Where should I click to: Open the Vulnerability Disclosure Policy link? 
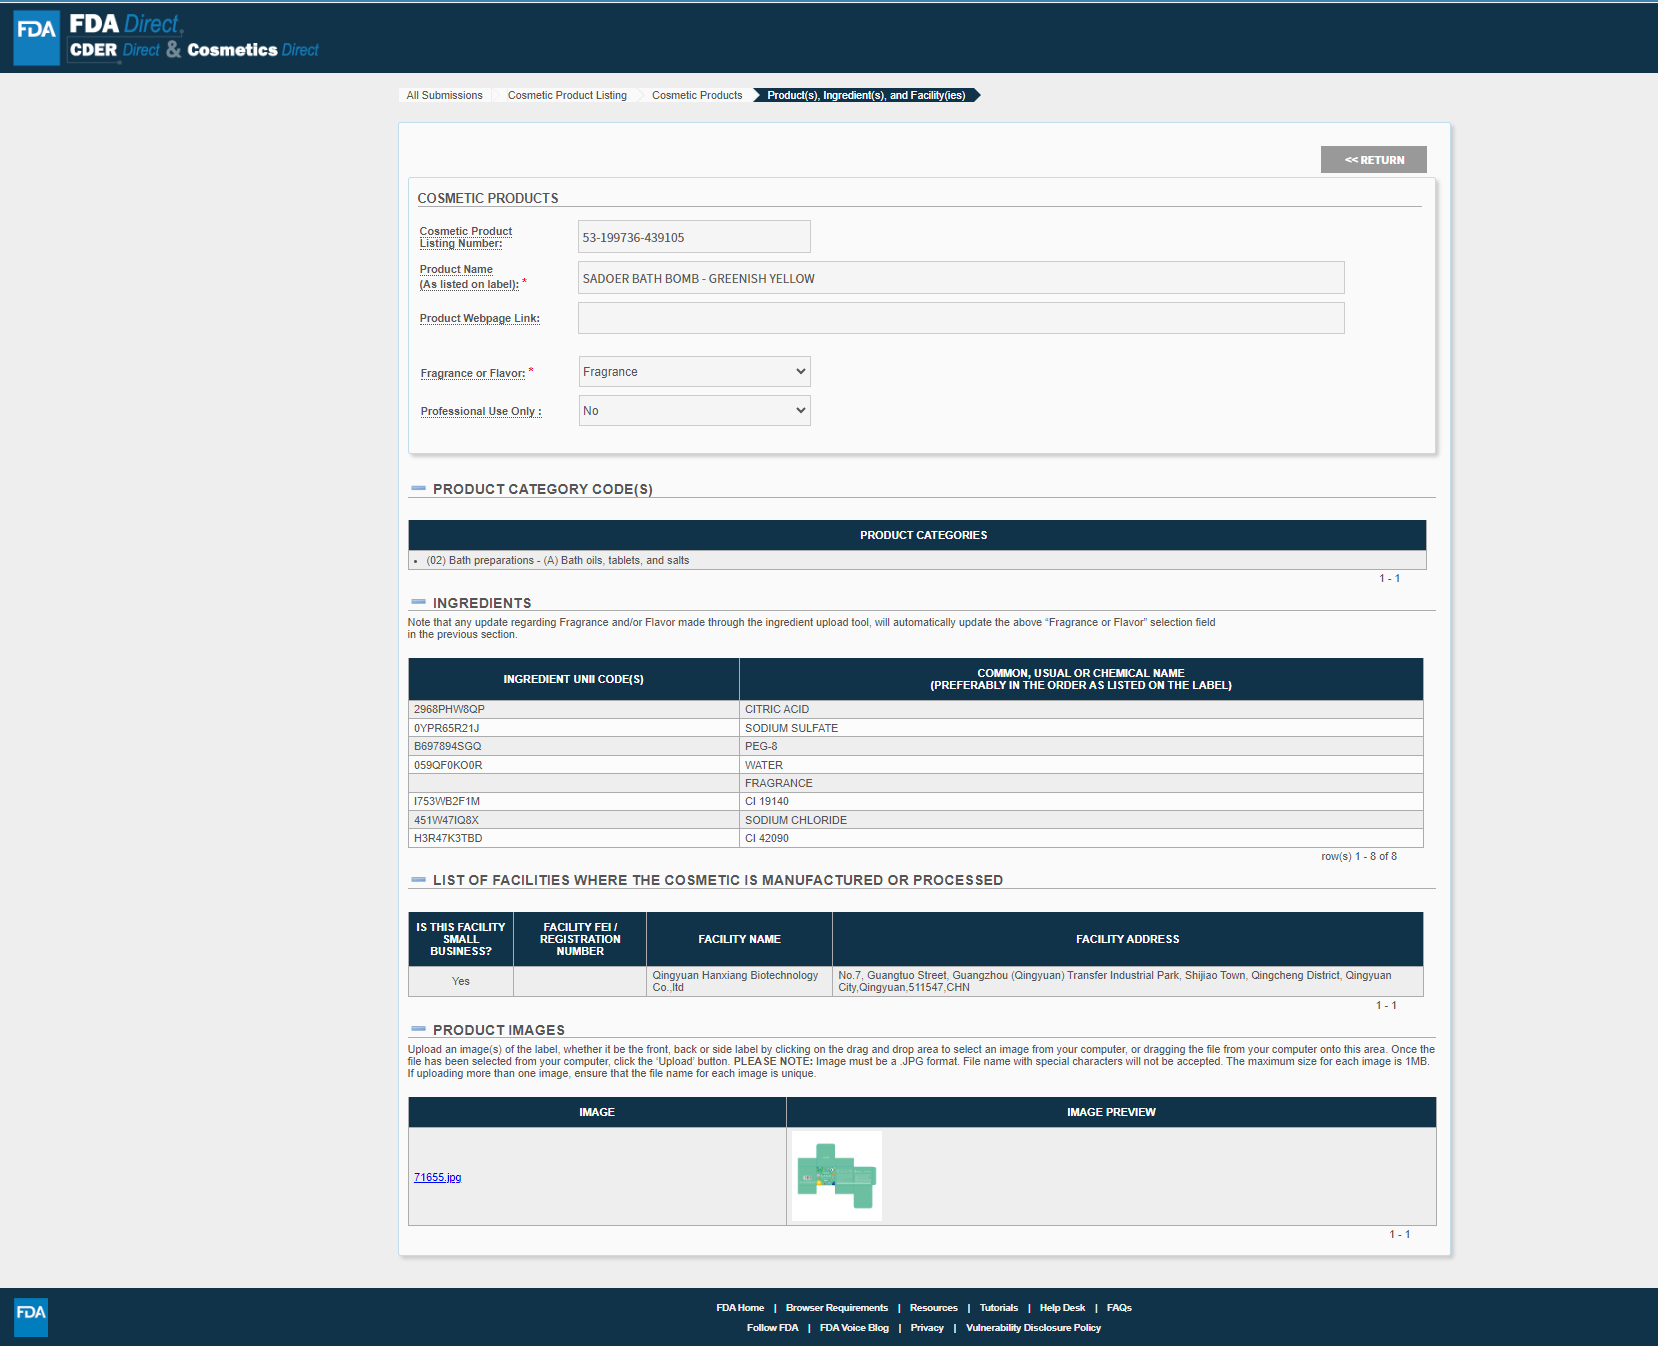[x=1033, y=1328]
